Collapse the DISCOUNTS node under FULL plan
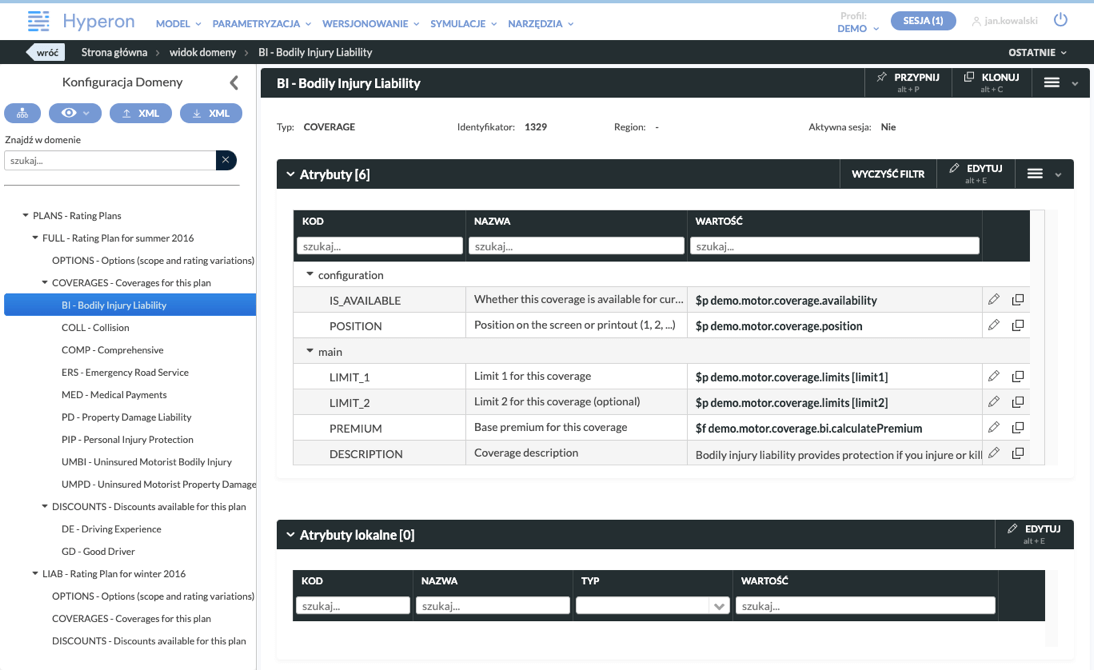 45,507
